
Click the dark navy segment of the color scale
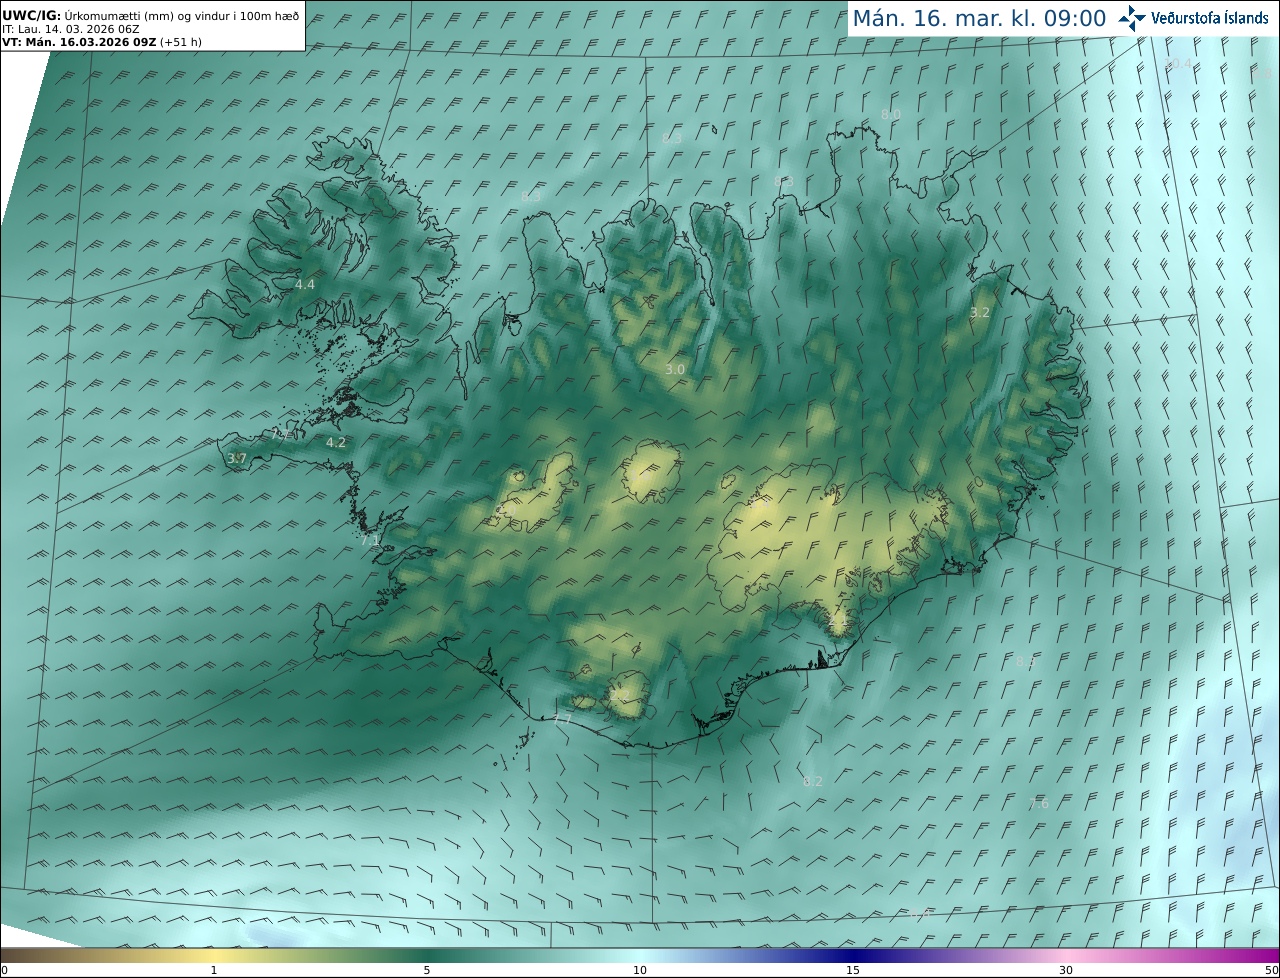tap(853, 955)
